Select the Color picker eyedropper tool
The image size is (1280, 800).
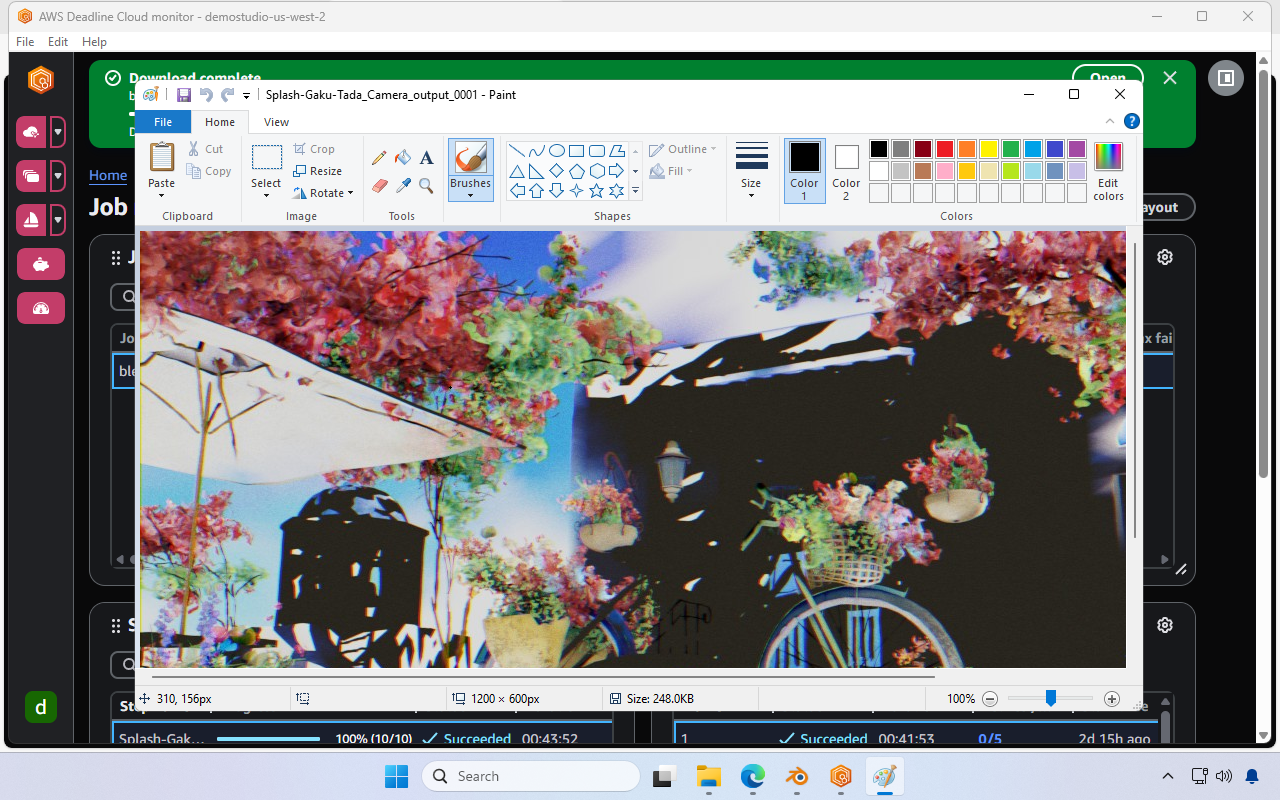[403, 185]
